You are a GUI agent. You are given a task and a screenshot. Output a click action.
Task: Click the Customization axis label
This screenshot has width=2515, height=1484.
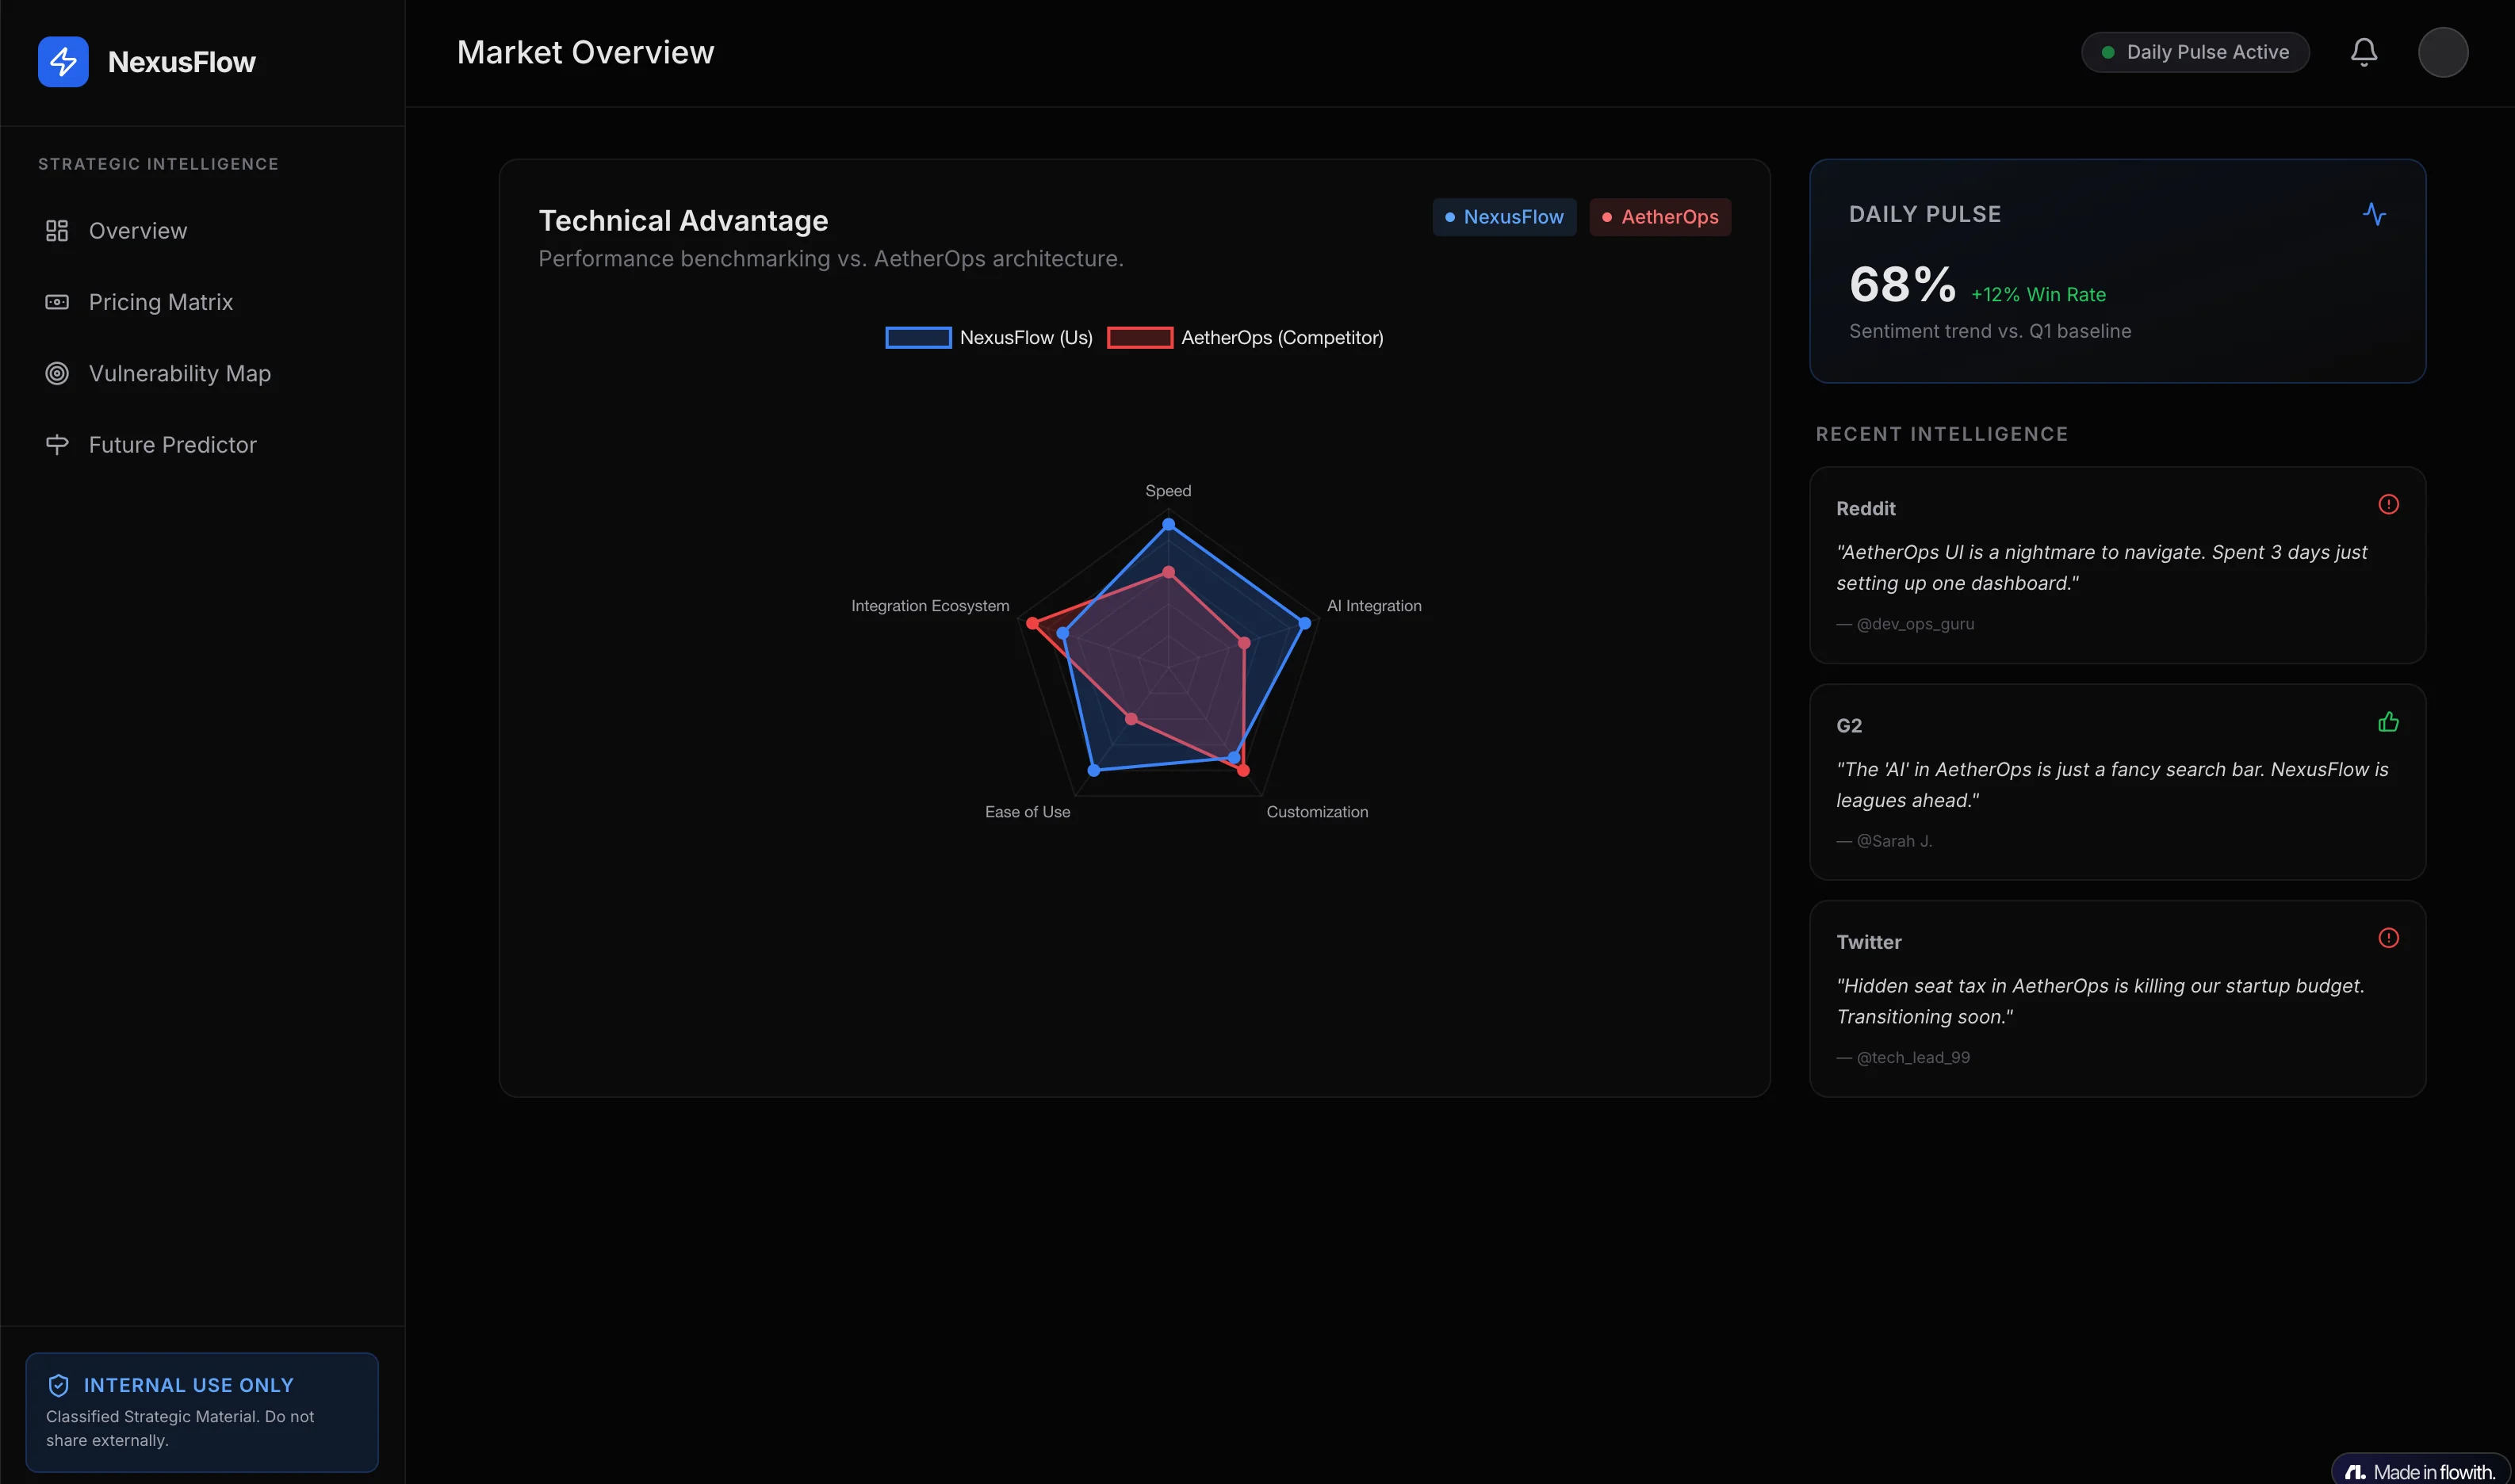coord(1317,812)
